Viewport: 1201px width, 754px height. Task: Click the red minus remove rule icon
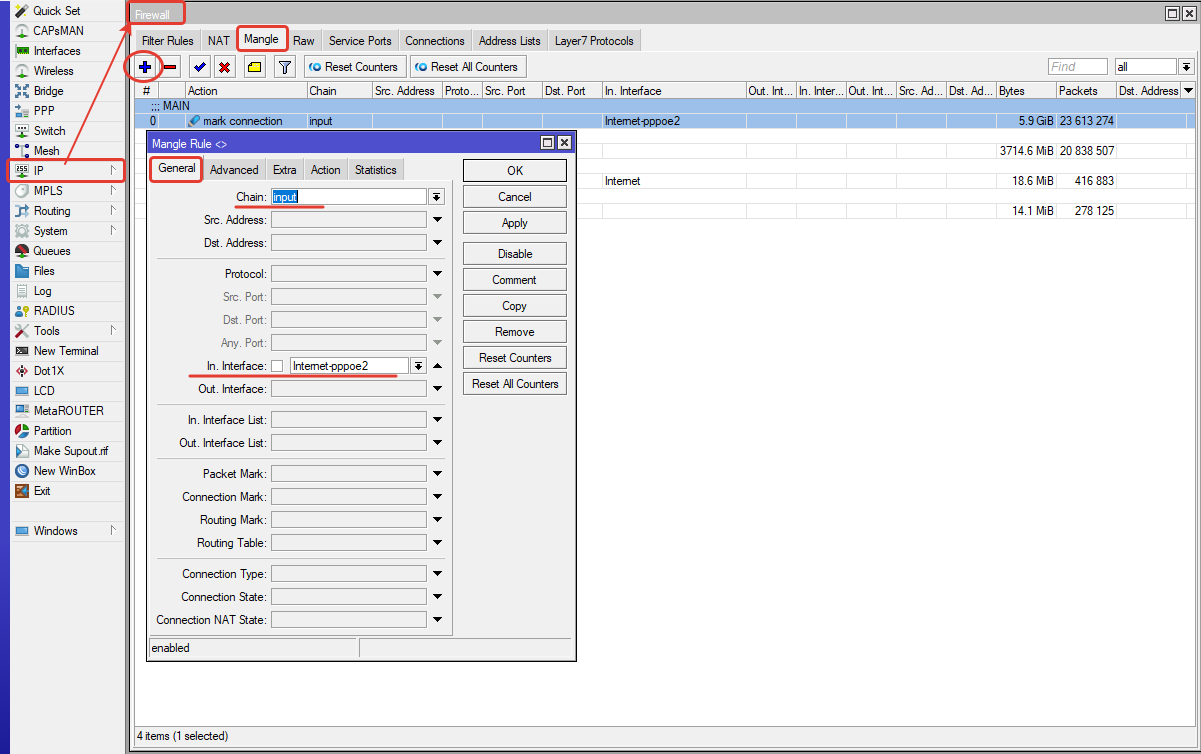coord(170,67)
